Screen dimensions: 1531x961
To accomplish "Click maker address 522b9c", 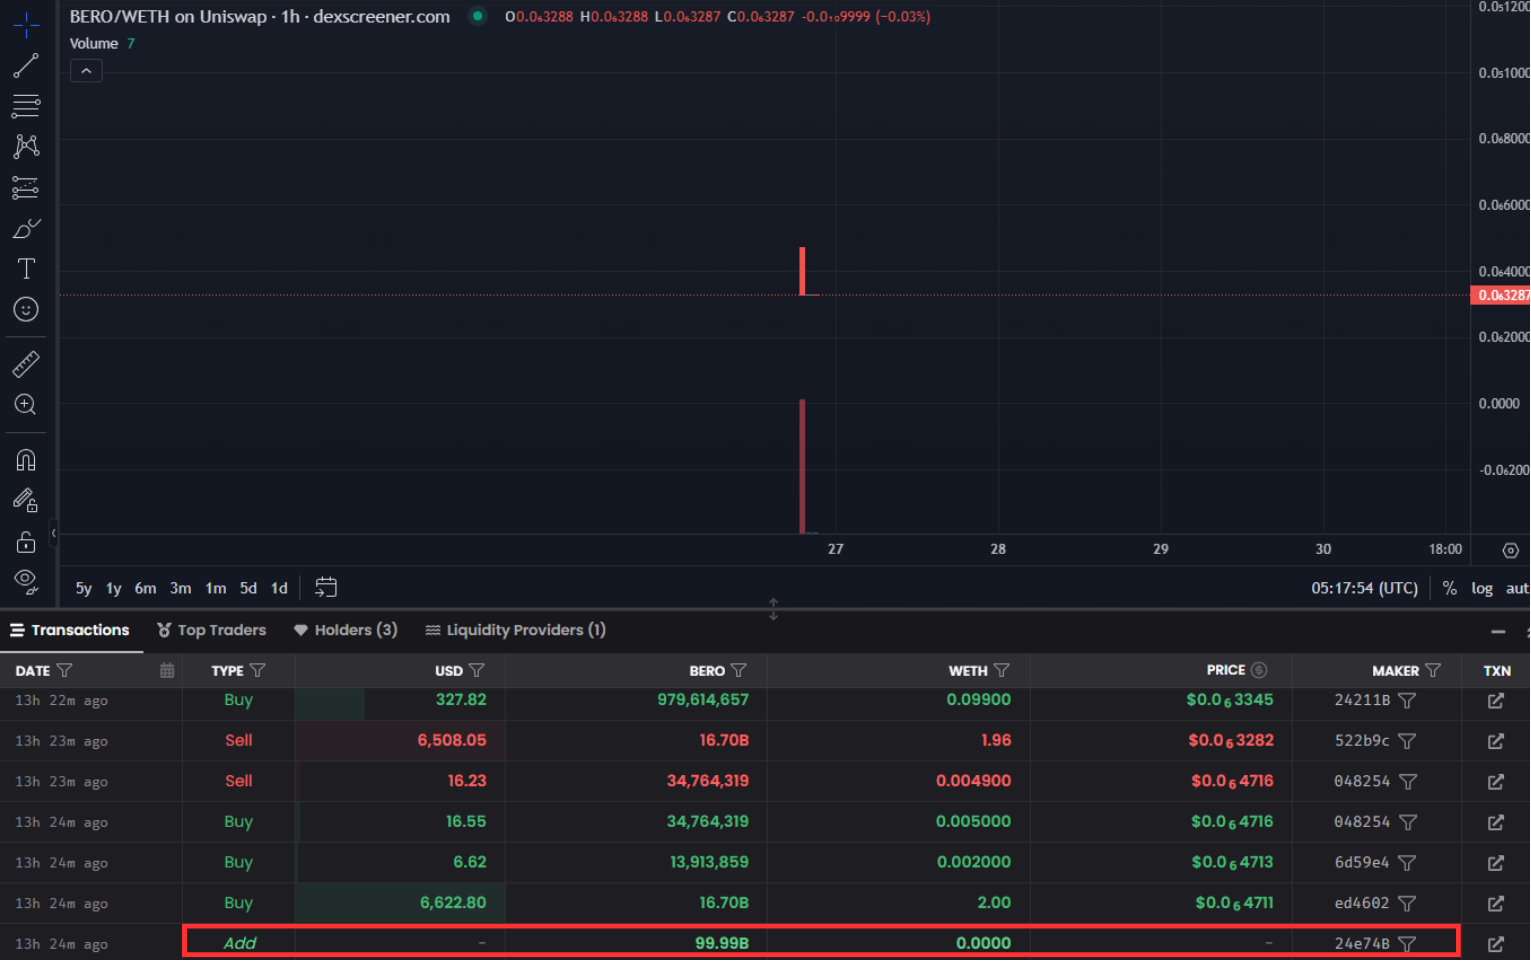I will point(1362,741).
